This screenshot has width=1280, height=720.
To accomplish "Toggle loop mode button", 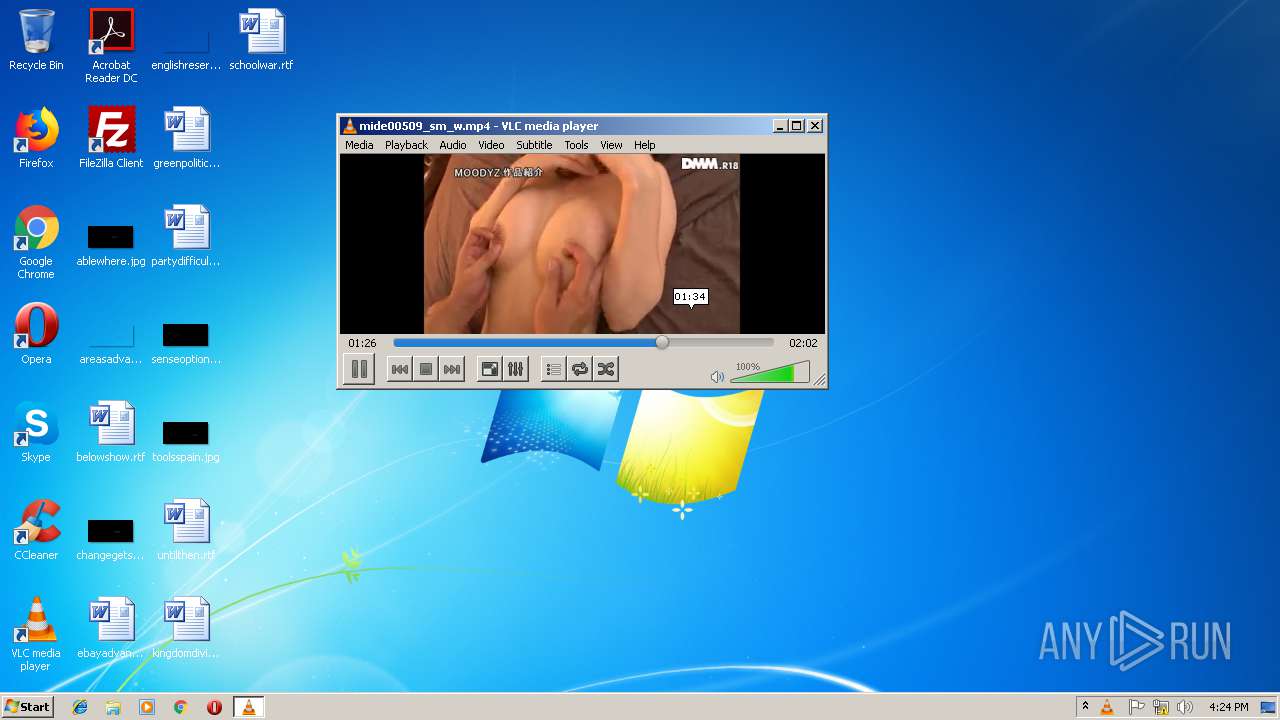I will coord(579,369).
